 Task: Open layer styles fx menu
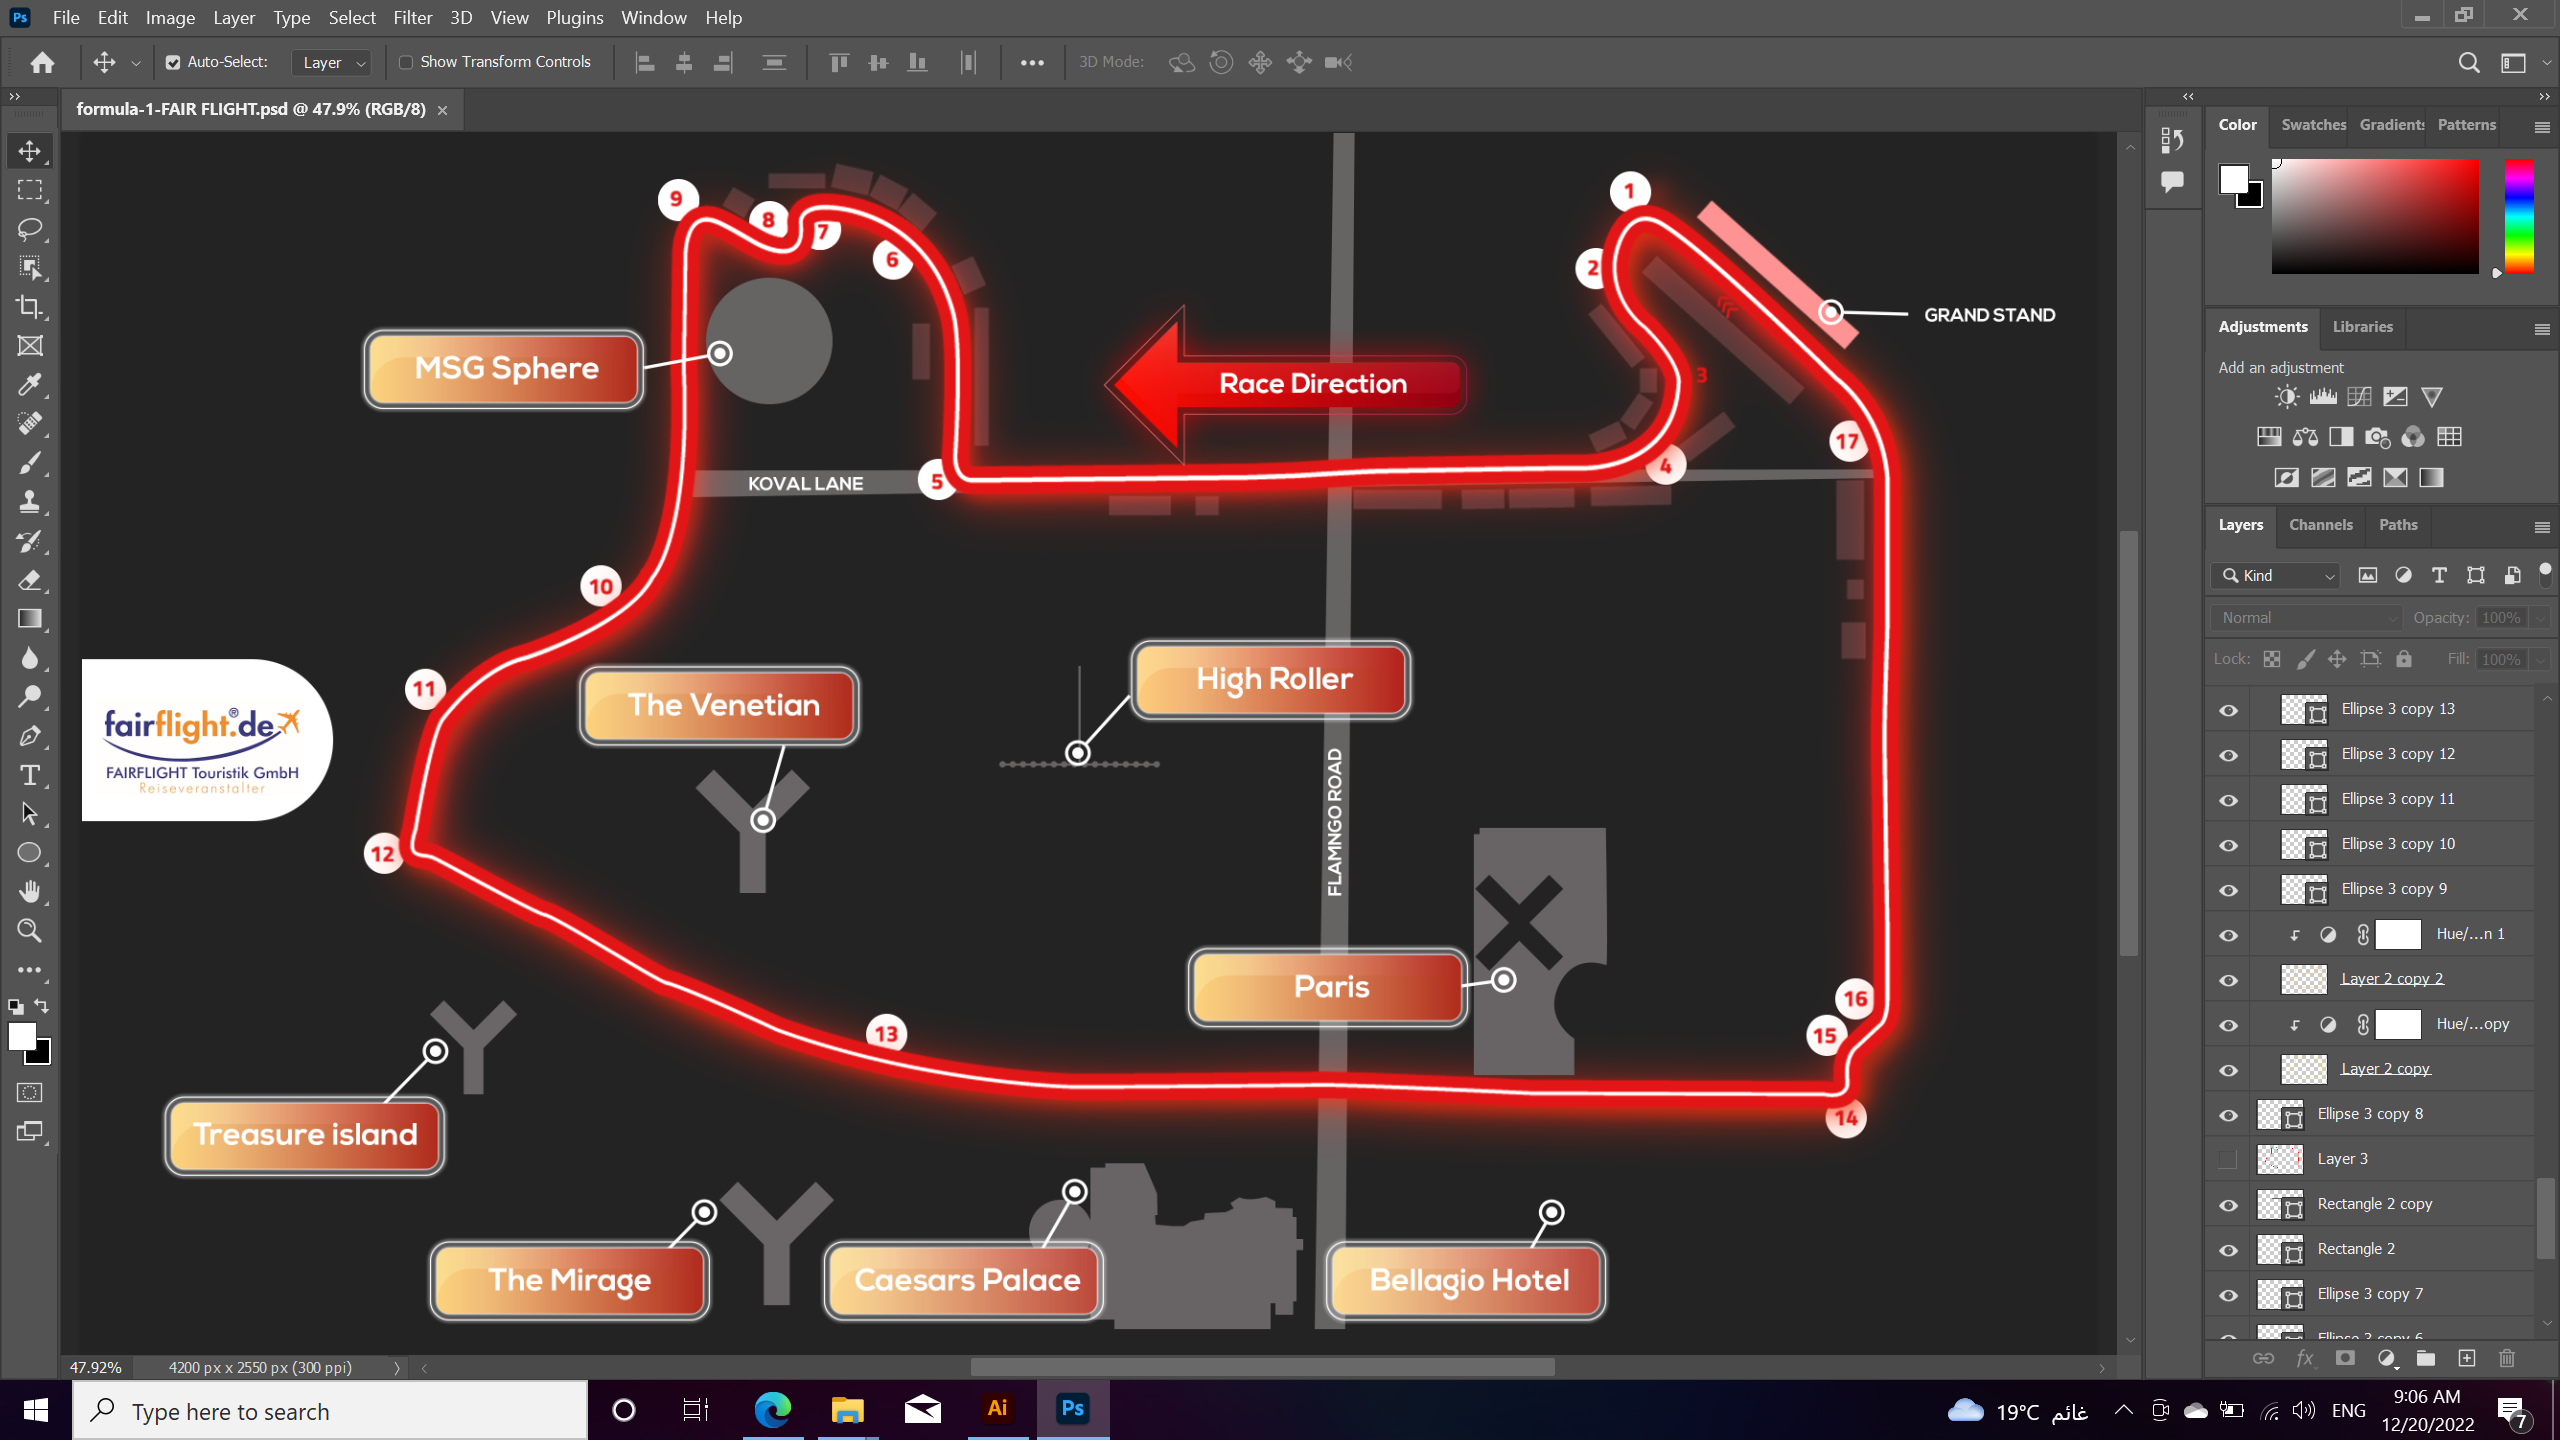tap(2304, 1358)
